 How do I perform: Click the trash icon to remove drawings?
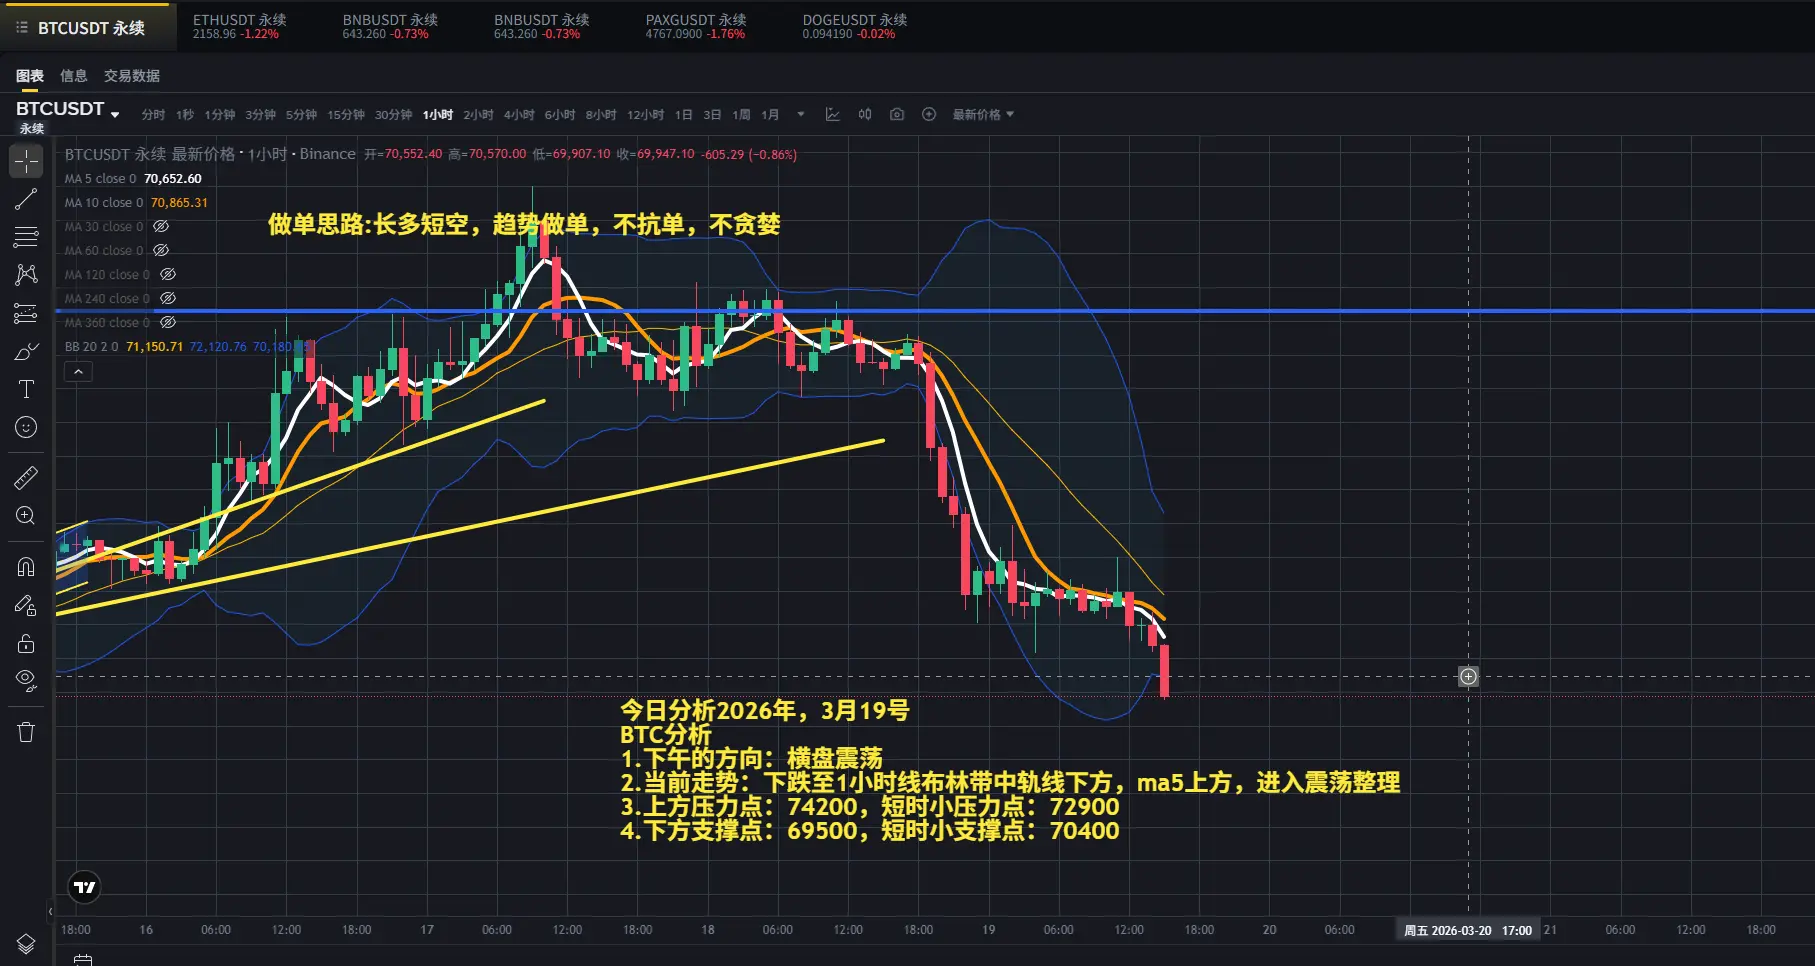pos(26,732)
